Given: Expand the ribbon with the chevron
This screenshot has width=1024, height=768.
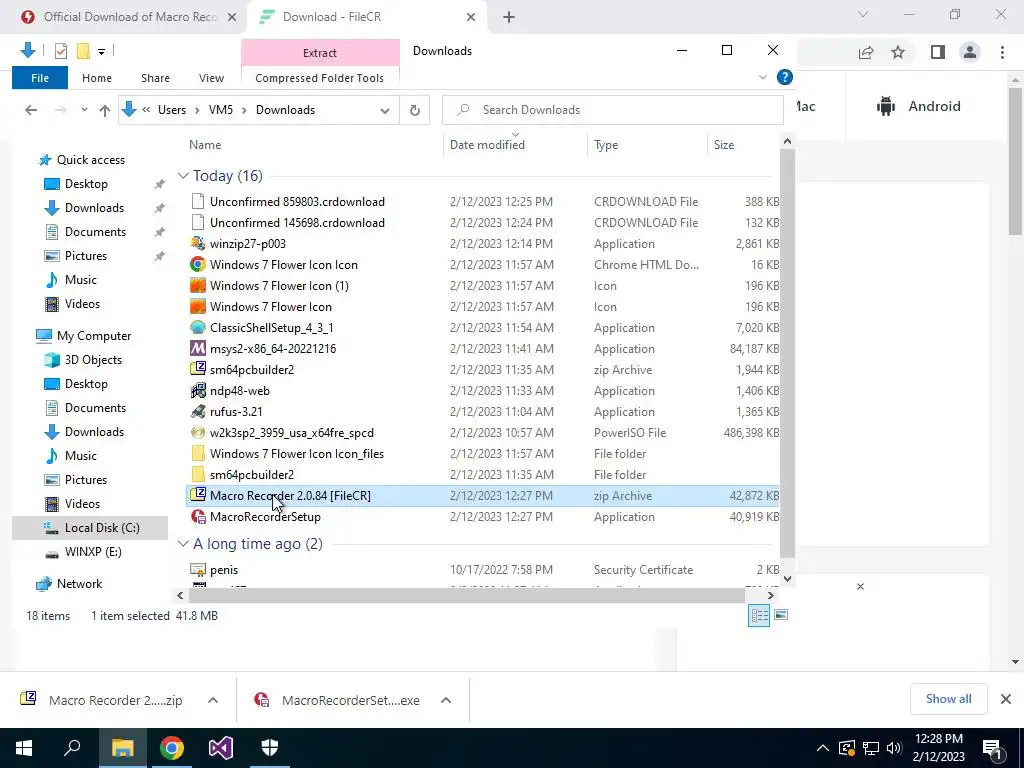Looking at the screenshot, I should [x=762, y=77].
